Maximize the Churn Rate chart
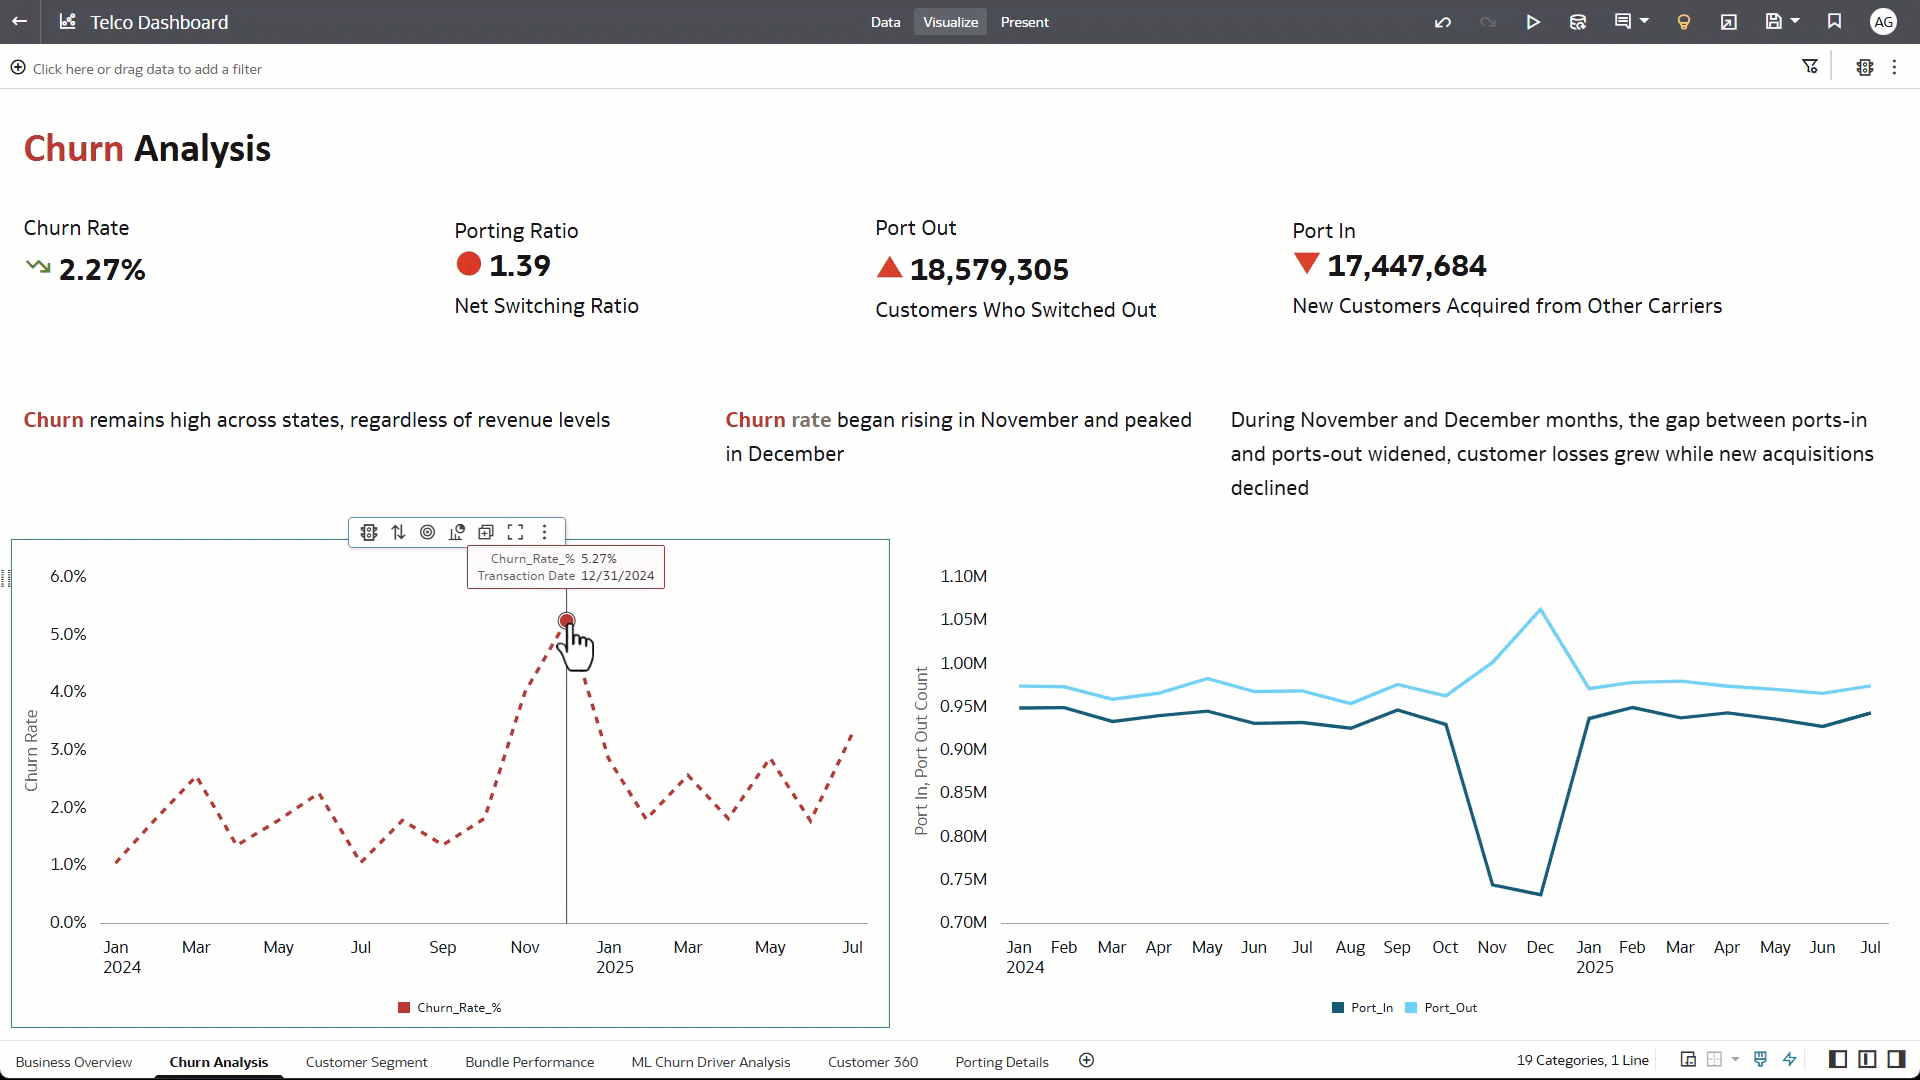This screenshot has height=1080, width=1920. (516, 531)
